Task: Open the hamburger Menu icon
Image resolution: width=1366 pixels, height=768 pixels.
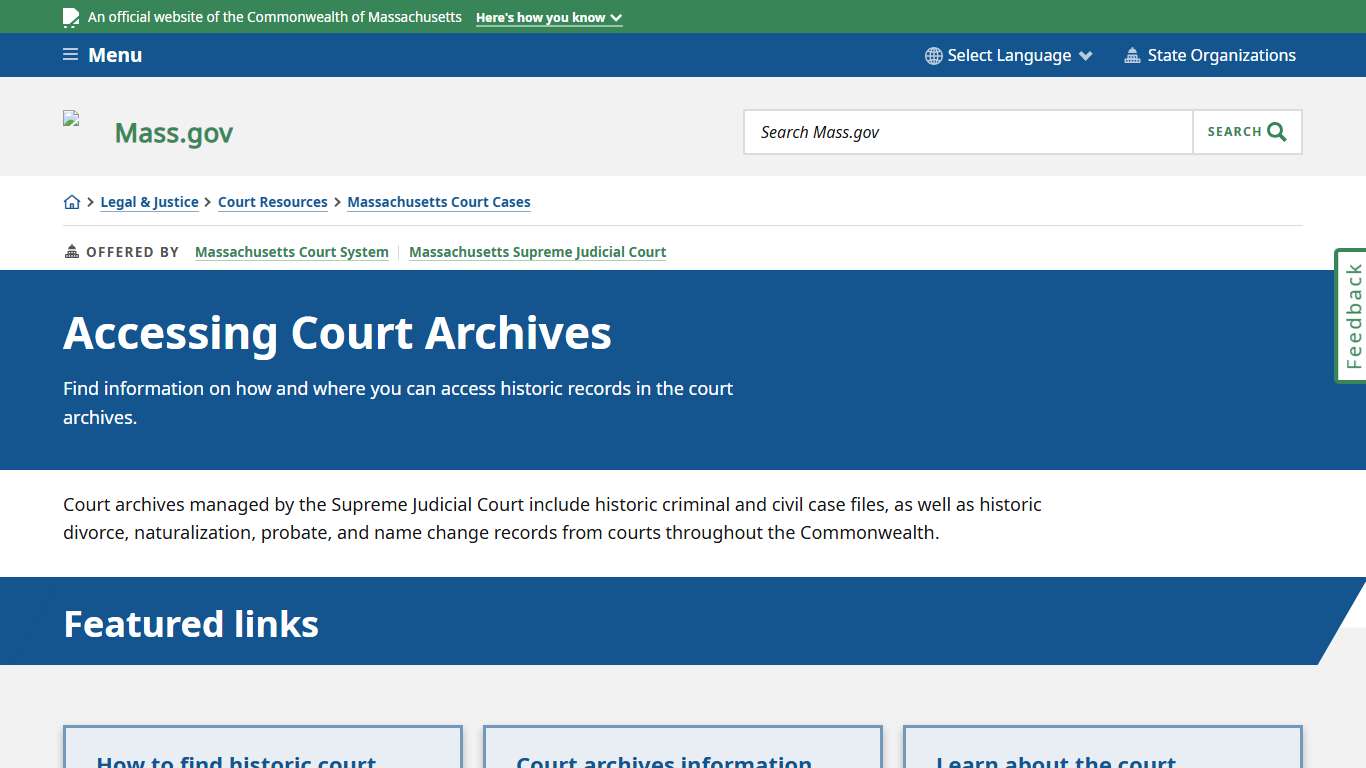Action: 69,55
